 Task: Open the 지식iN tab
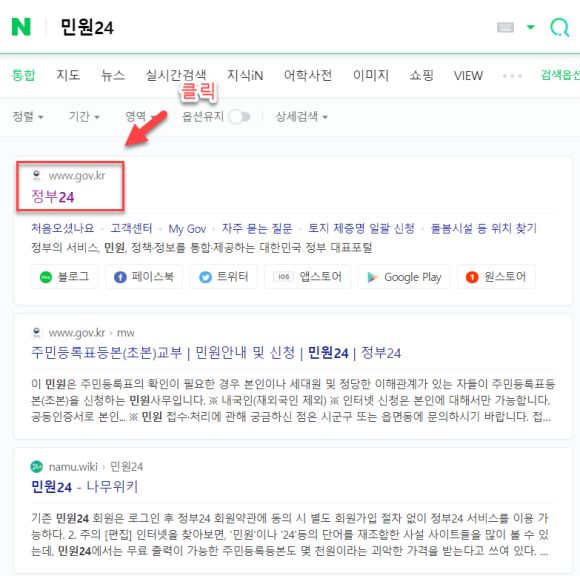pos(245,75)
